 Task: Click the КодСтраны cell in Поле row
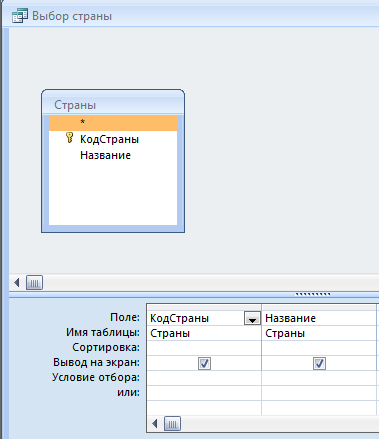(x=204, y=318)
